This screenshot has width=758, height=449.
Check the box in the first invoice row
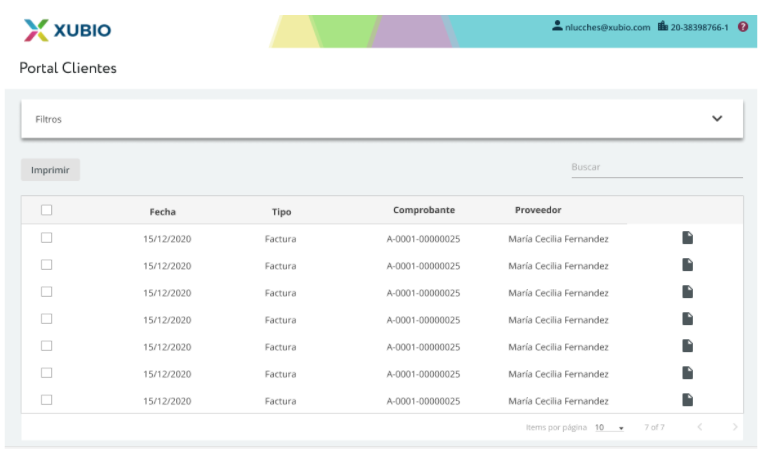point(46,237)
